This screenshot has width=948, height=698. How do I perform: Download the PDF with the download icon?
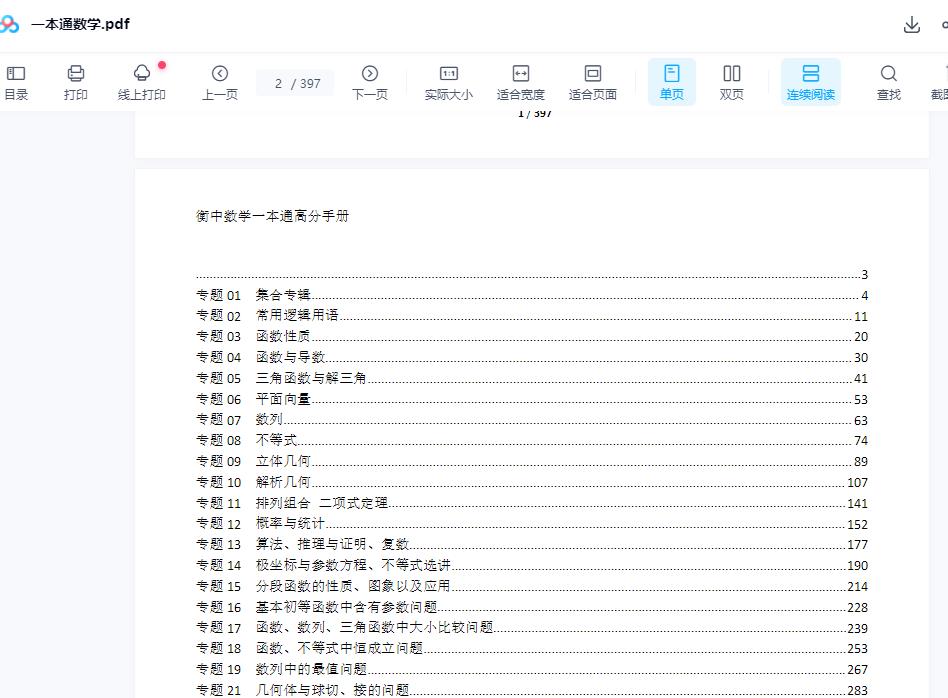pyautogui.click(x=911, y=24)
